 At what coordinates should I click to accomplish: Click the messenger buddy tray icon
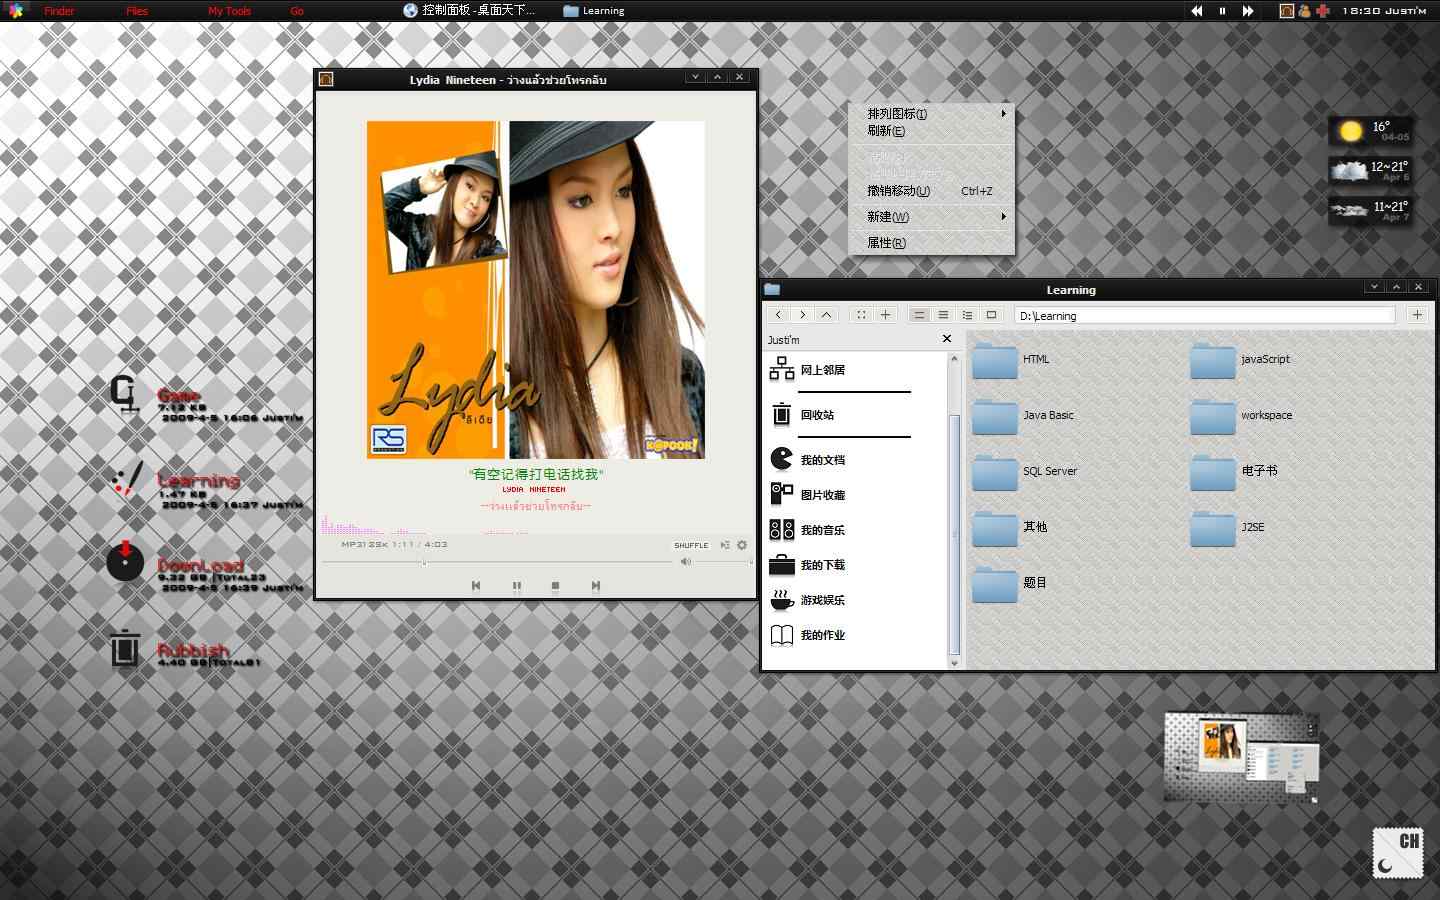coord(1304,11)
